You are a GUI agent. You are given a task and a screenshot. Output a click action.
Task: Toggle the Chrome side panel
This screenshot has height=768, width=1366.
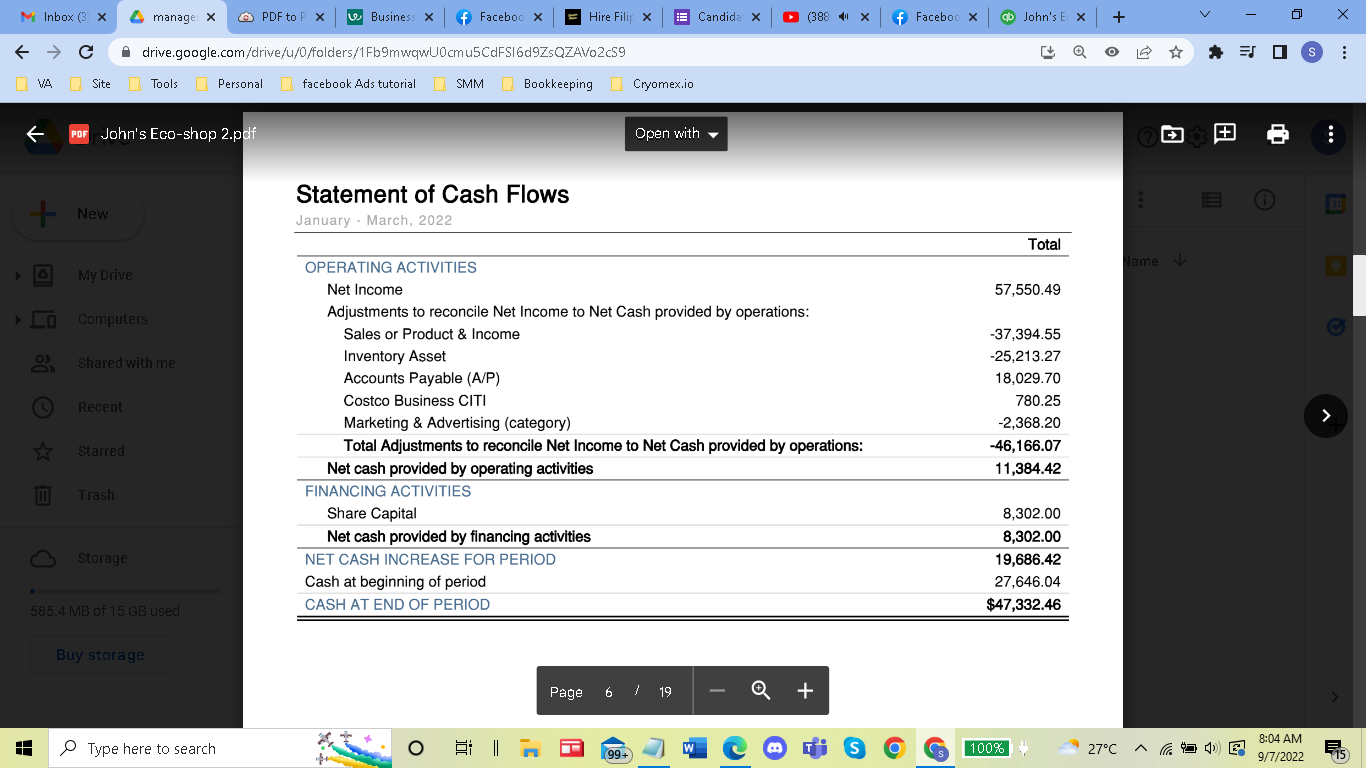1280,52
